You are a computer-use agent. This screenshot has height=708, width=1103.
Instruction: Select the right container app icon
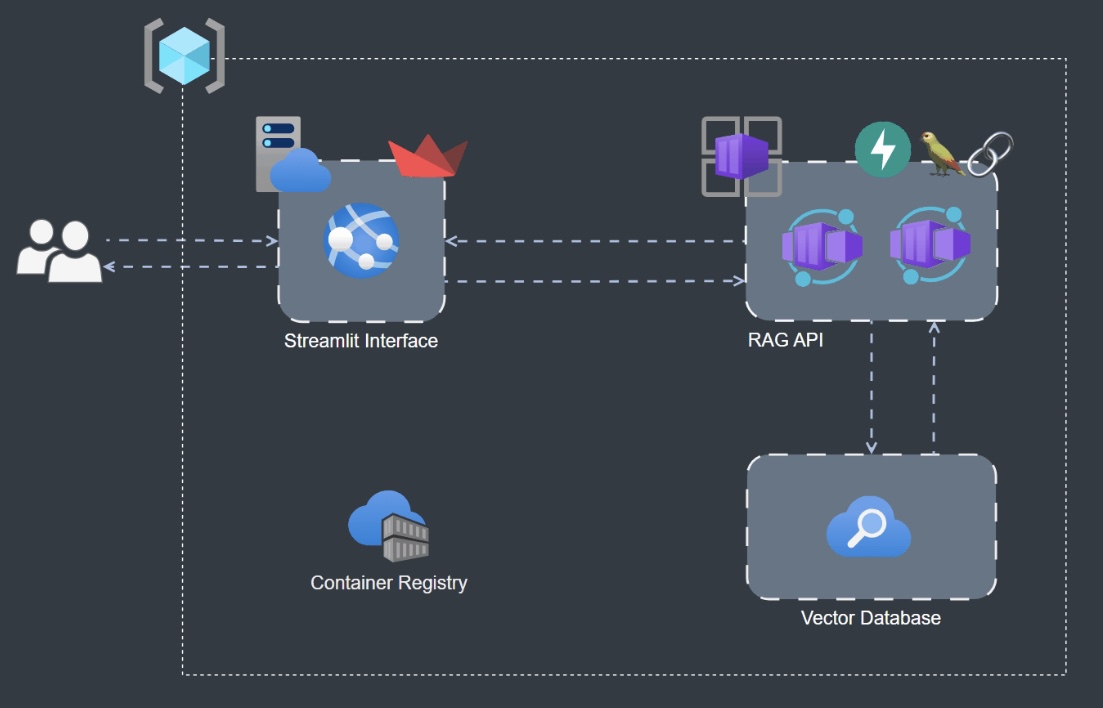pos(930,244)
